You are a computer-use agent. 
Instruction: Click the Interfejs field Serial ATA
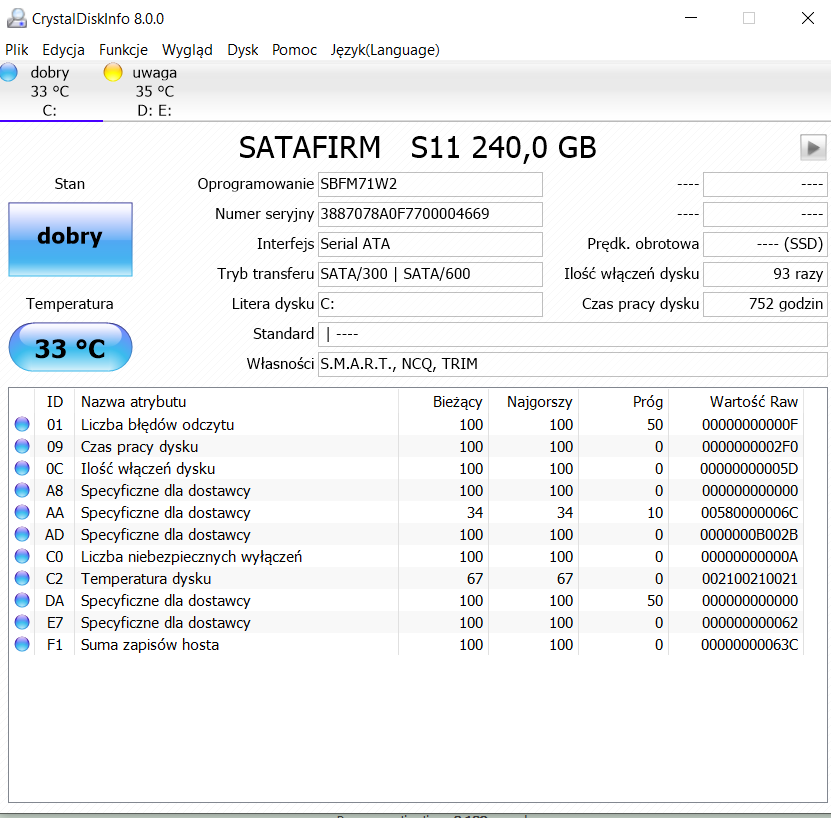430,244
